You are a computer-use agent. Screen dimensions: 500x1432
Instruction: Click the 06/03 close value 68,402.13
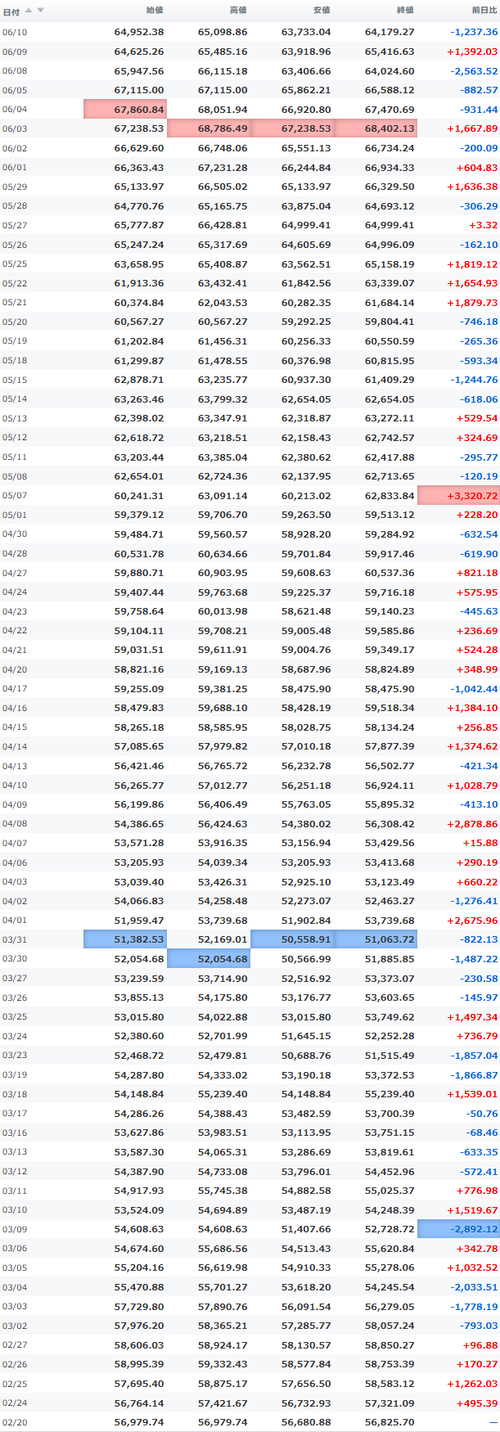(x=389, y=128)
